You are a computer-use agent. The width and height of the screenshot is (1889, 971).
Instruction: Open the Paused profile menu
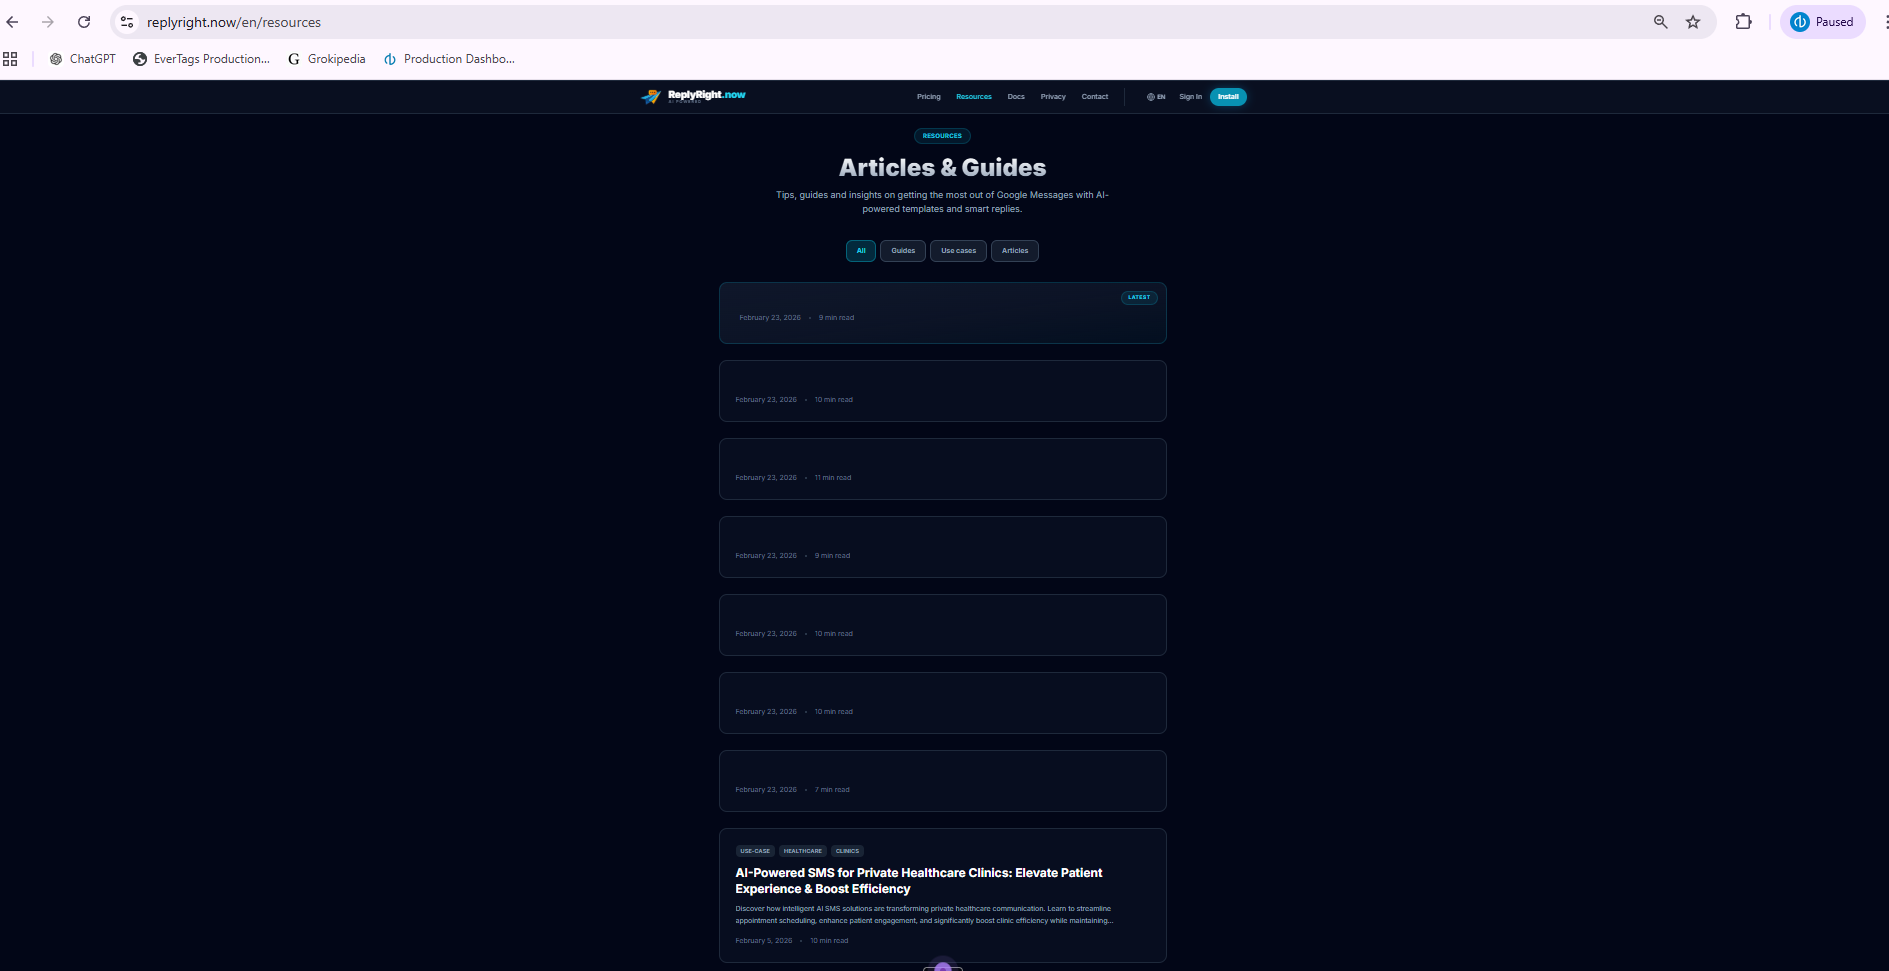pos(1822,22)
